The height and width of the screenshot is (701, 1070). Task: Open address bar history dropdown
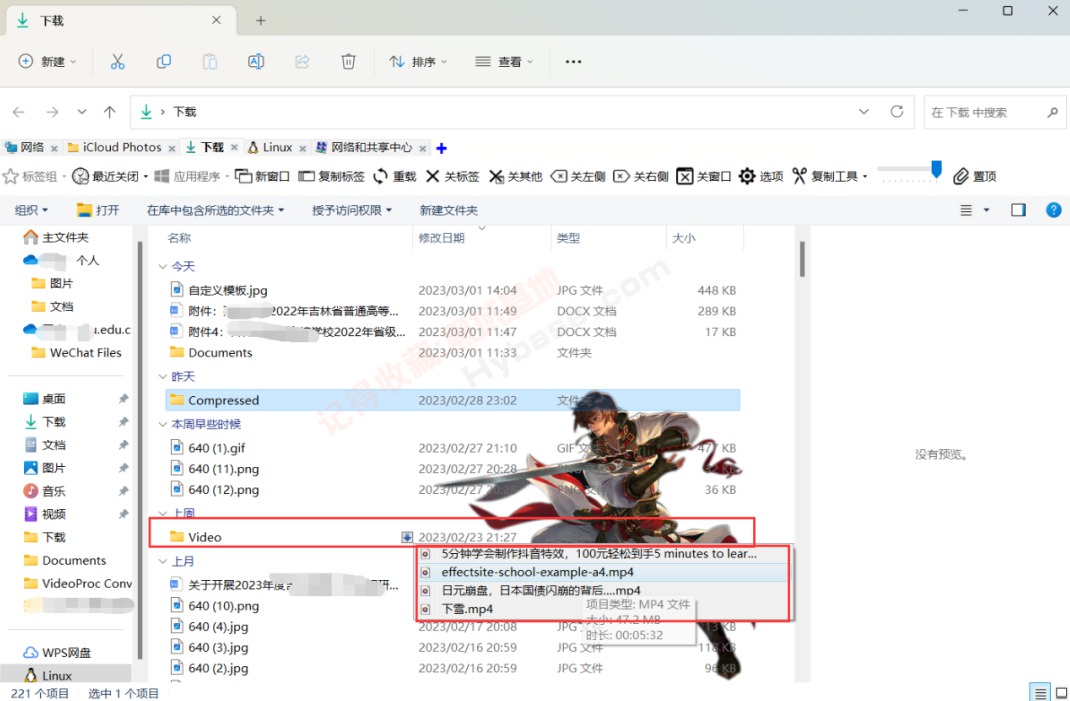pyautogui.click(x=864, y=111)
